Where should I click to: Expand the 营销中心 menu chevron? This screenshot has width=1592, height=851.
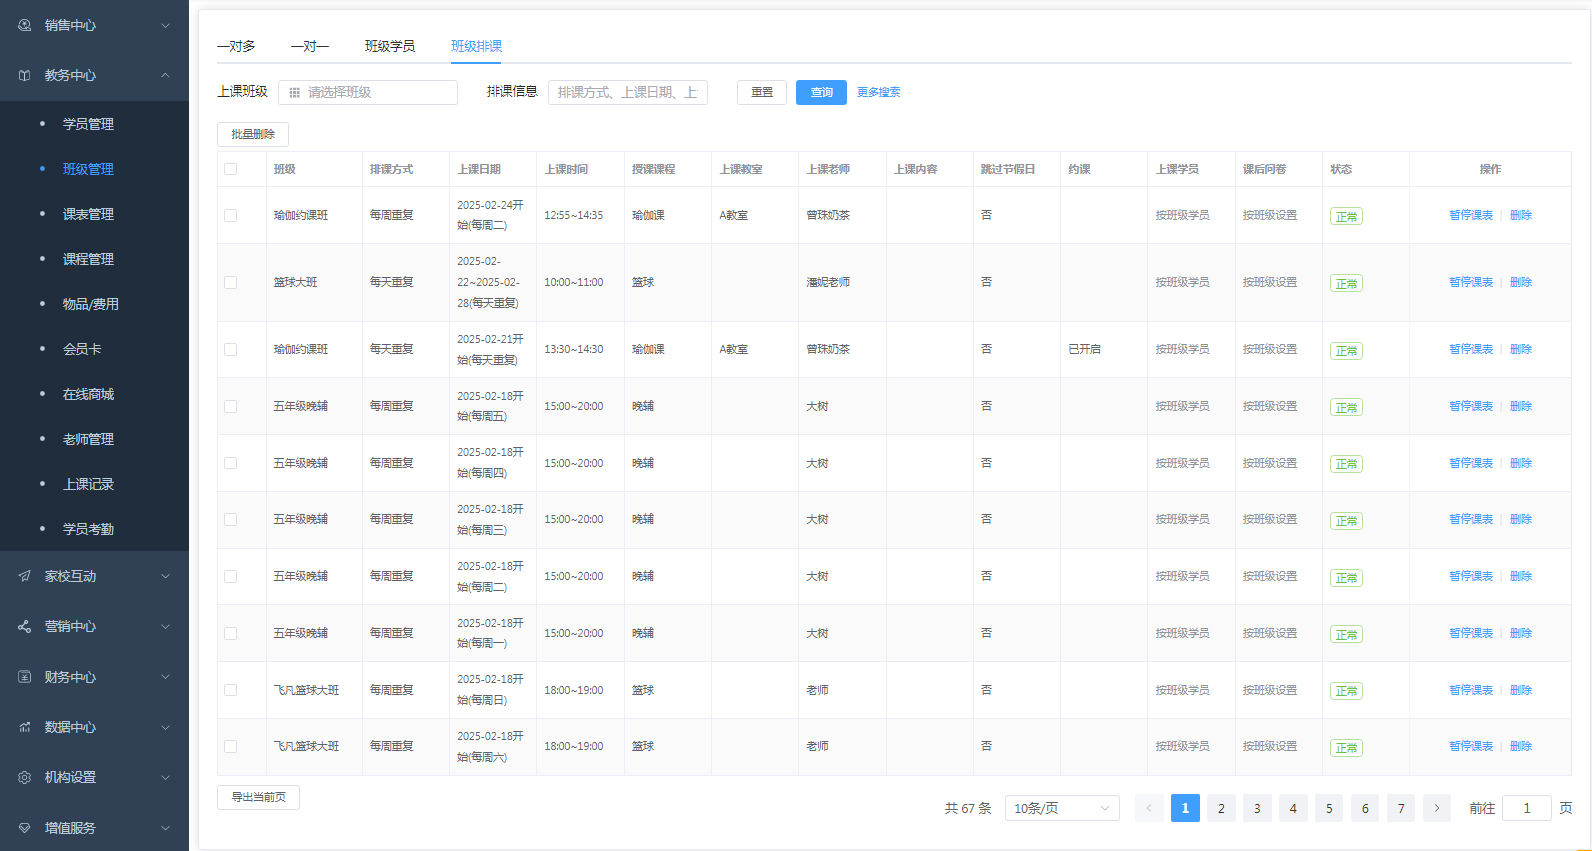click(166, 626)
